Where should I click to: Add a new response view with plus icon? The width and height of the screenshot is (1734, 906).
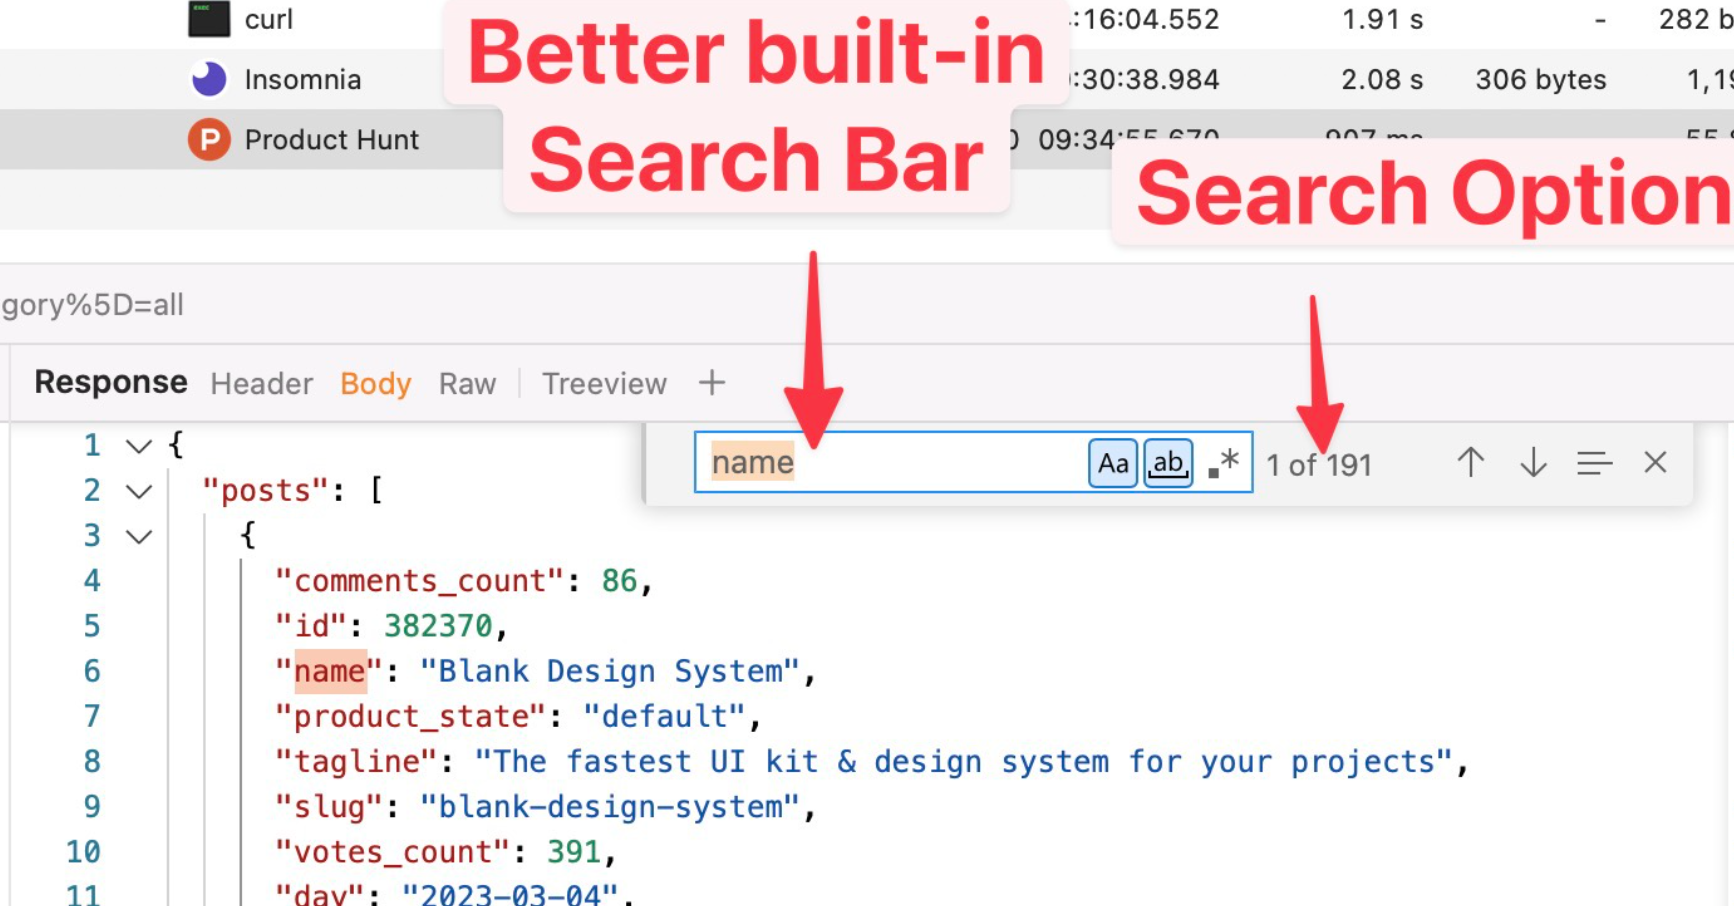point(712,383)
